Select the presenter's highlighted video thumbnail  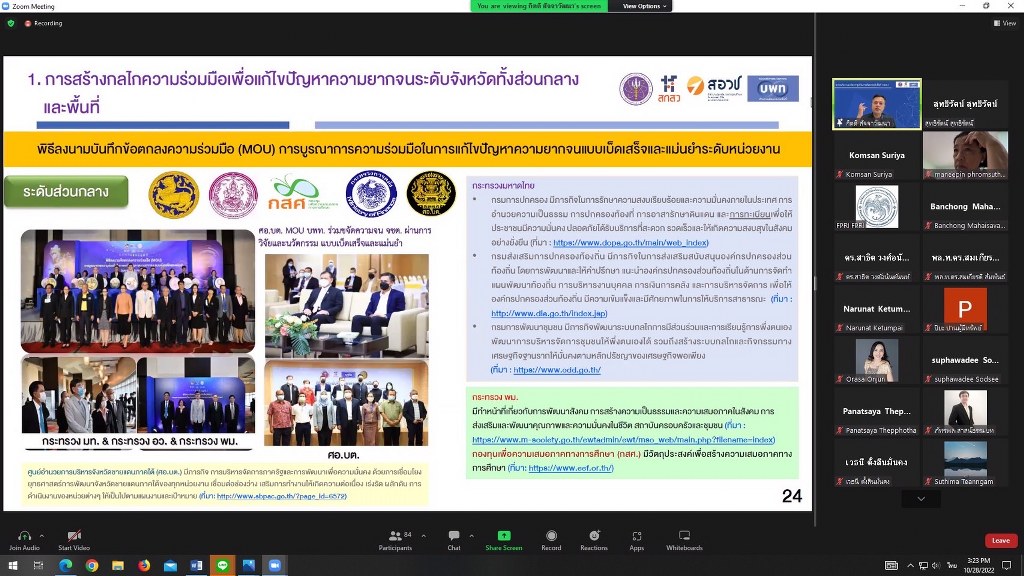[876, 103]
